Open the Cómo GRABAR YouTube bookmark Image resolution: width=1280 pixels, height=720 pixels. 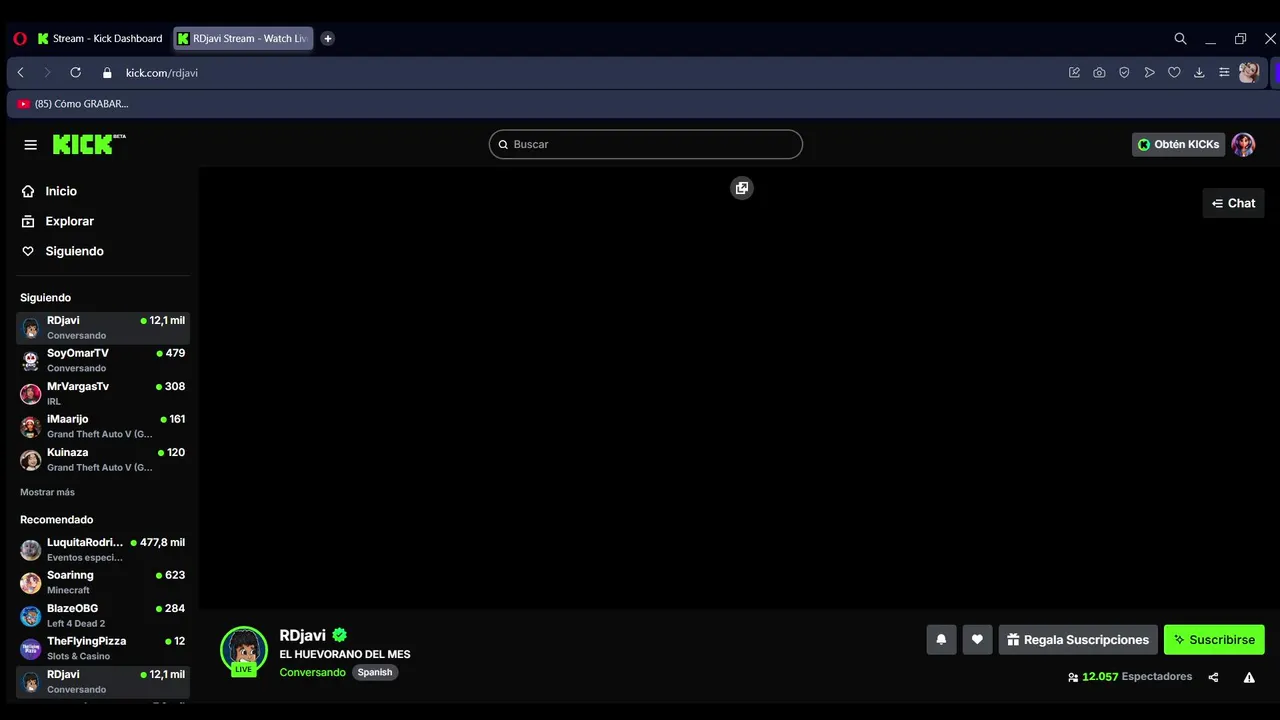click(73, 103)
